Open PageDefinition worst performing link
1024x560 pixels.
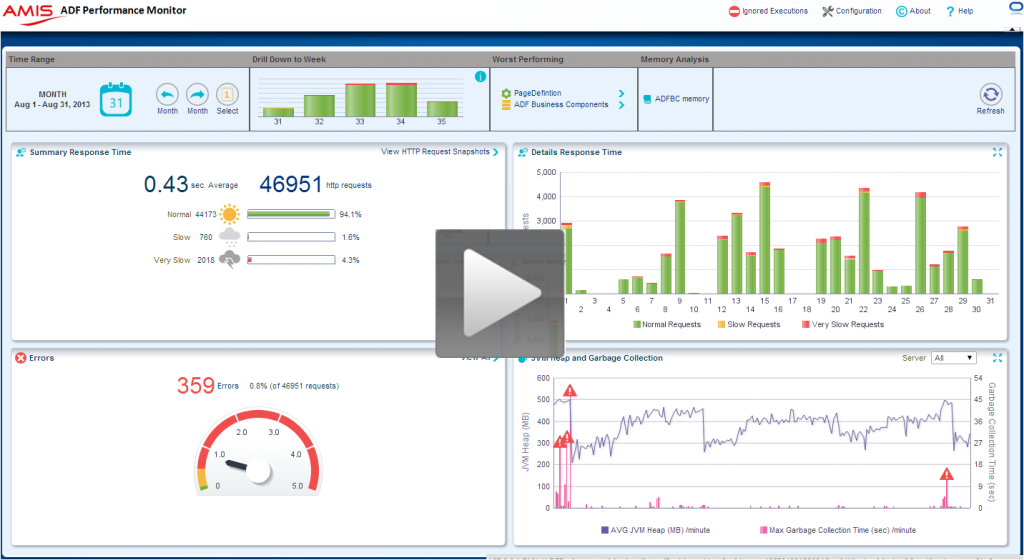(x=537, y=93)
